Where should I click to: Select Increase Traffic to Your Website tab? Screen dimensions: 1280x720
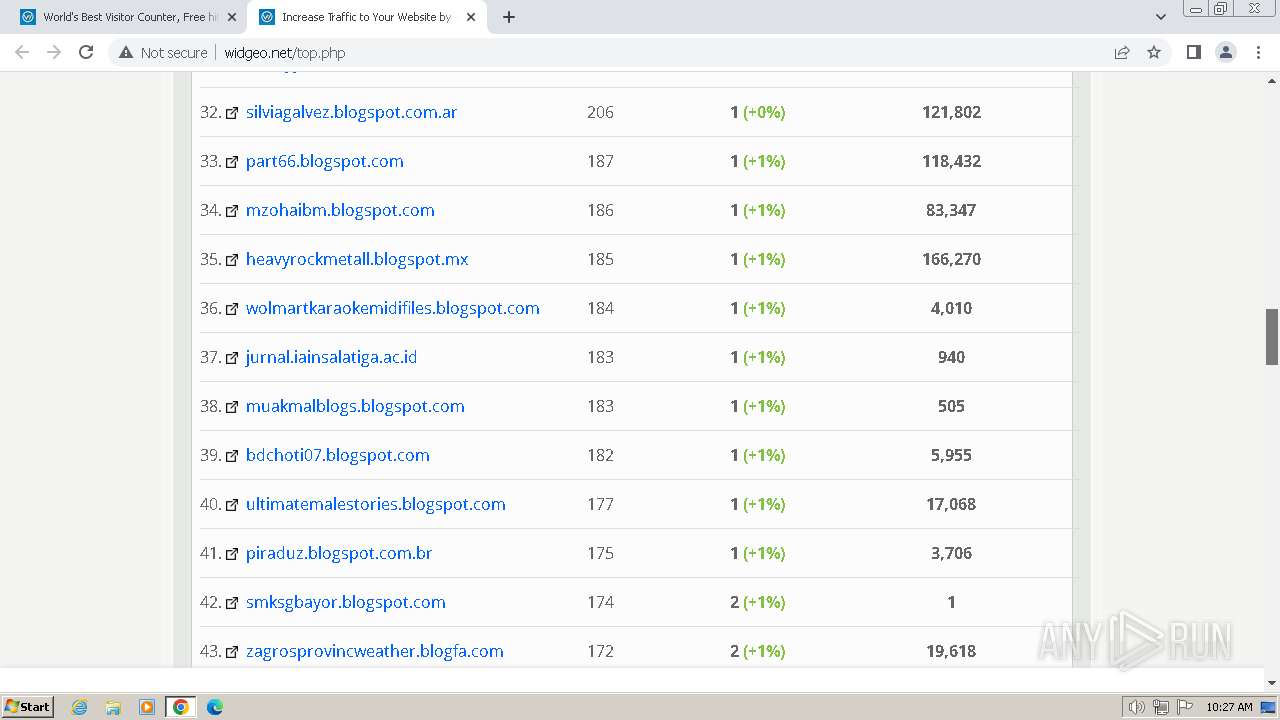(x=366, y=17)
